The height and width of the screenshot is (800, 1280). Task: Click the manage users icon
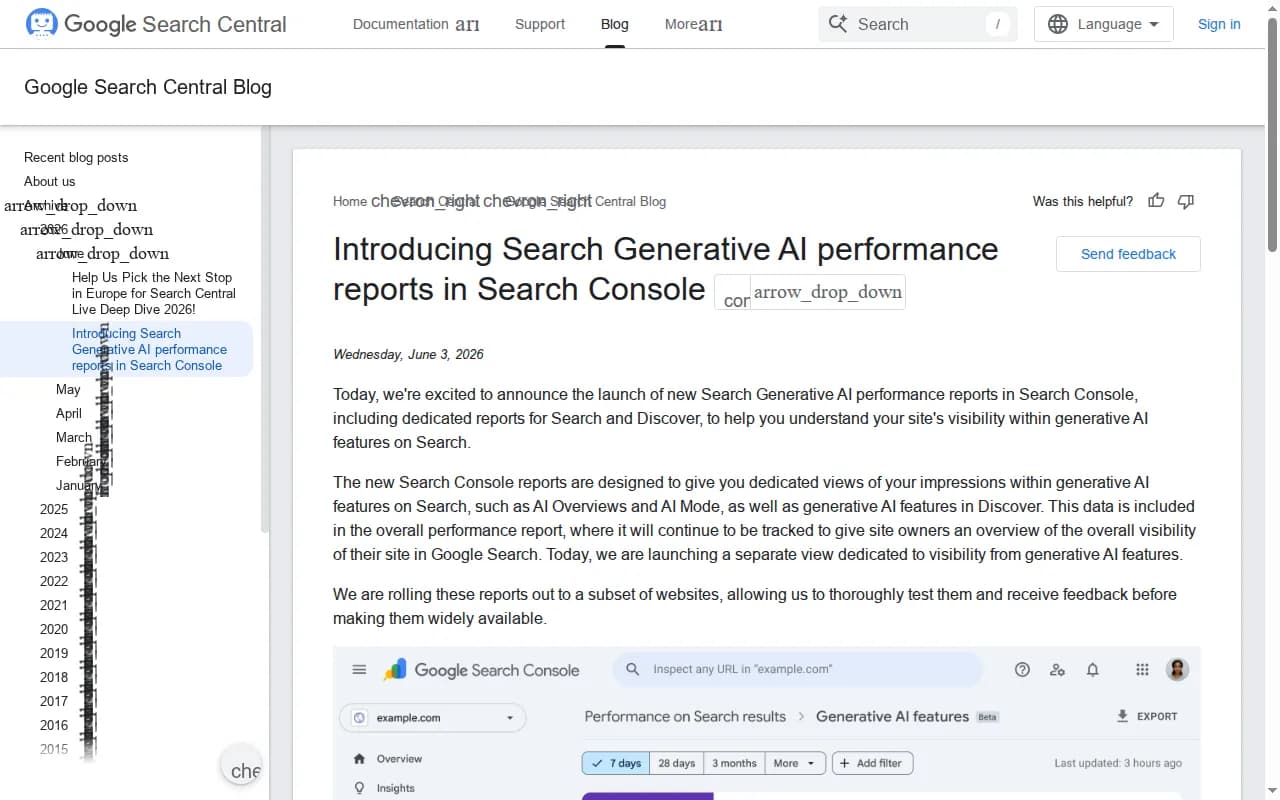(1057, 670)
